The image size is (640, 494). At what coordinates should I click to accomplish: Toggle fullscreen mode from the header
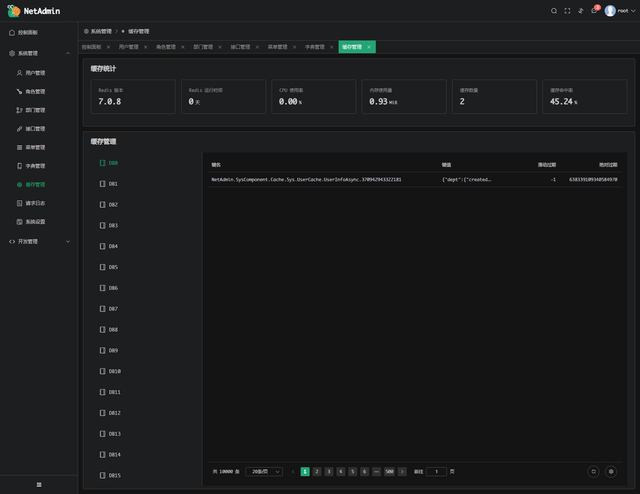[568, 10]
